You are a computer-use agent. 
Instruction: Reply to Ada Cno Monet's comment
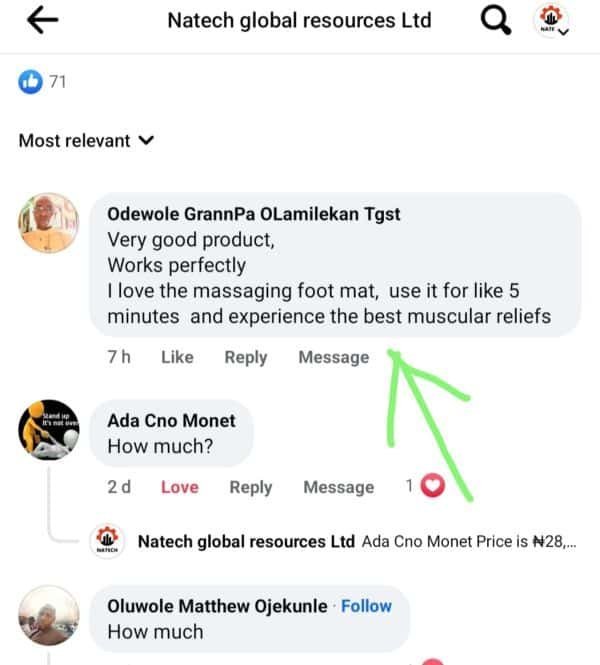[250, 487]
